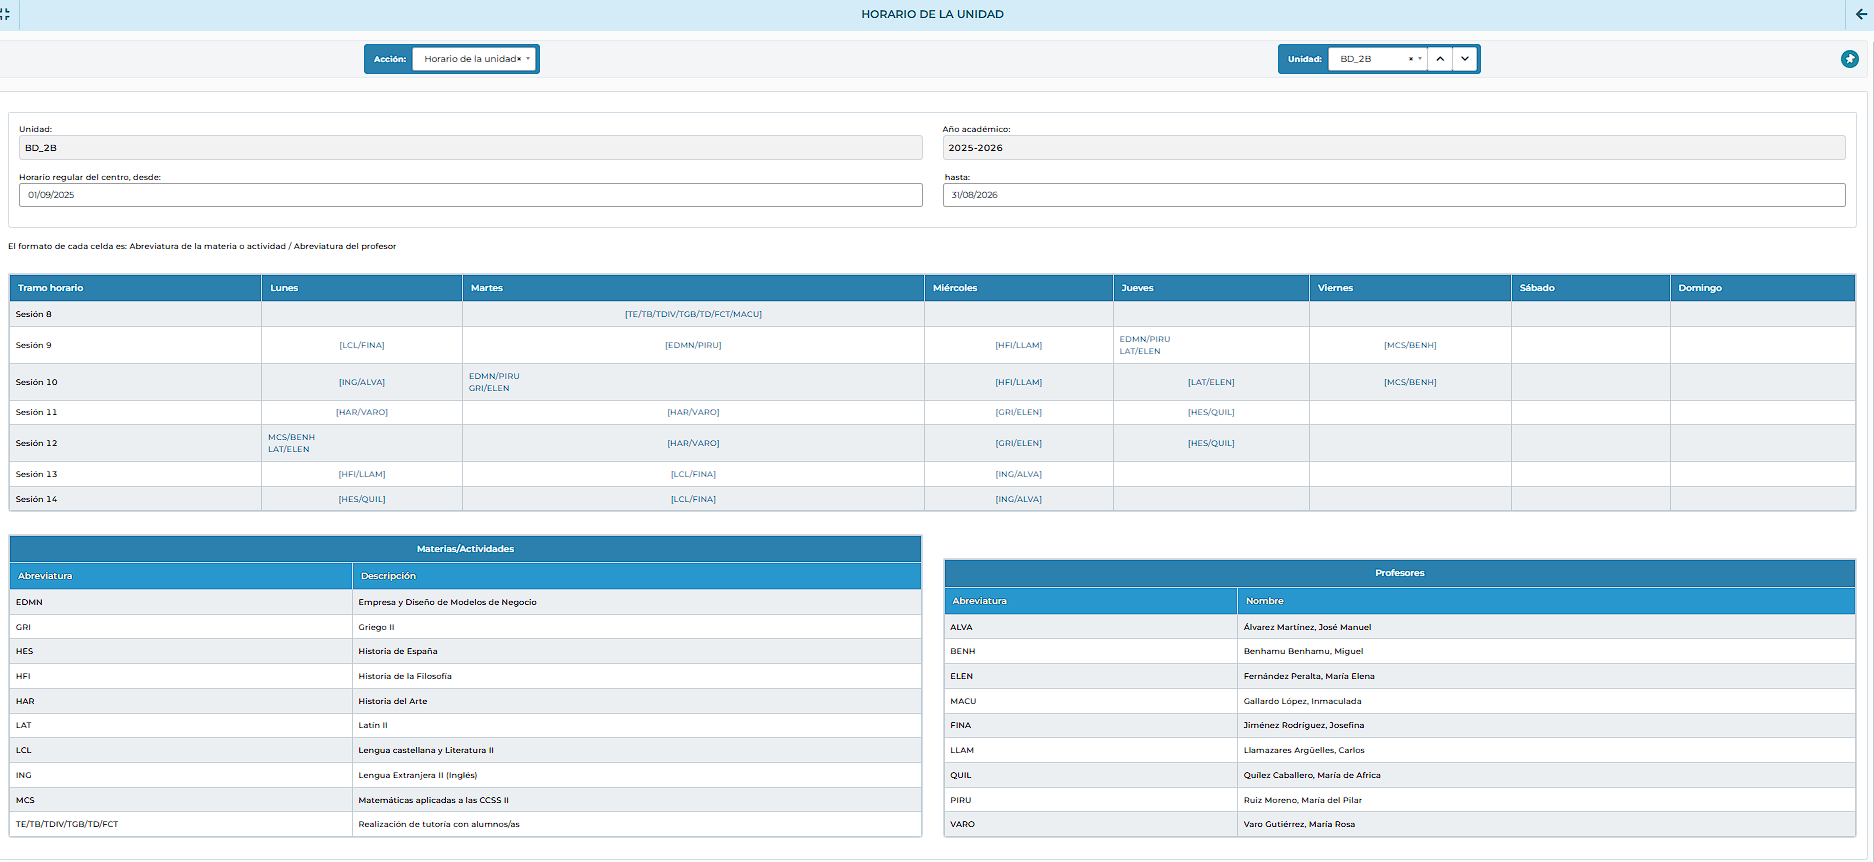Image resolution: width=1874 pixels, height=862 pixels.
Task: Clear the BD_2B unit selection
Action: (x=1410, y=59)
